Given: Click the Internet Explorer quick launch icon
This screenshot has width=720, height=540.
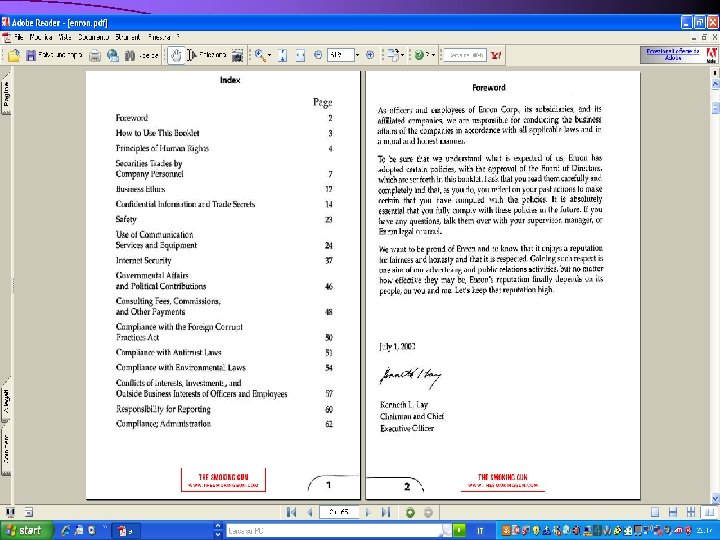Looking at the screenshot, I should tap(65, 531).
